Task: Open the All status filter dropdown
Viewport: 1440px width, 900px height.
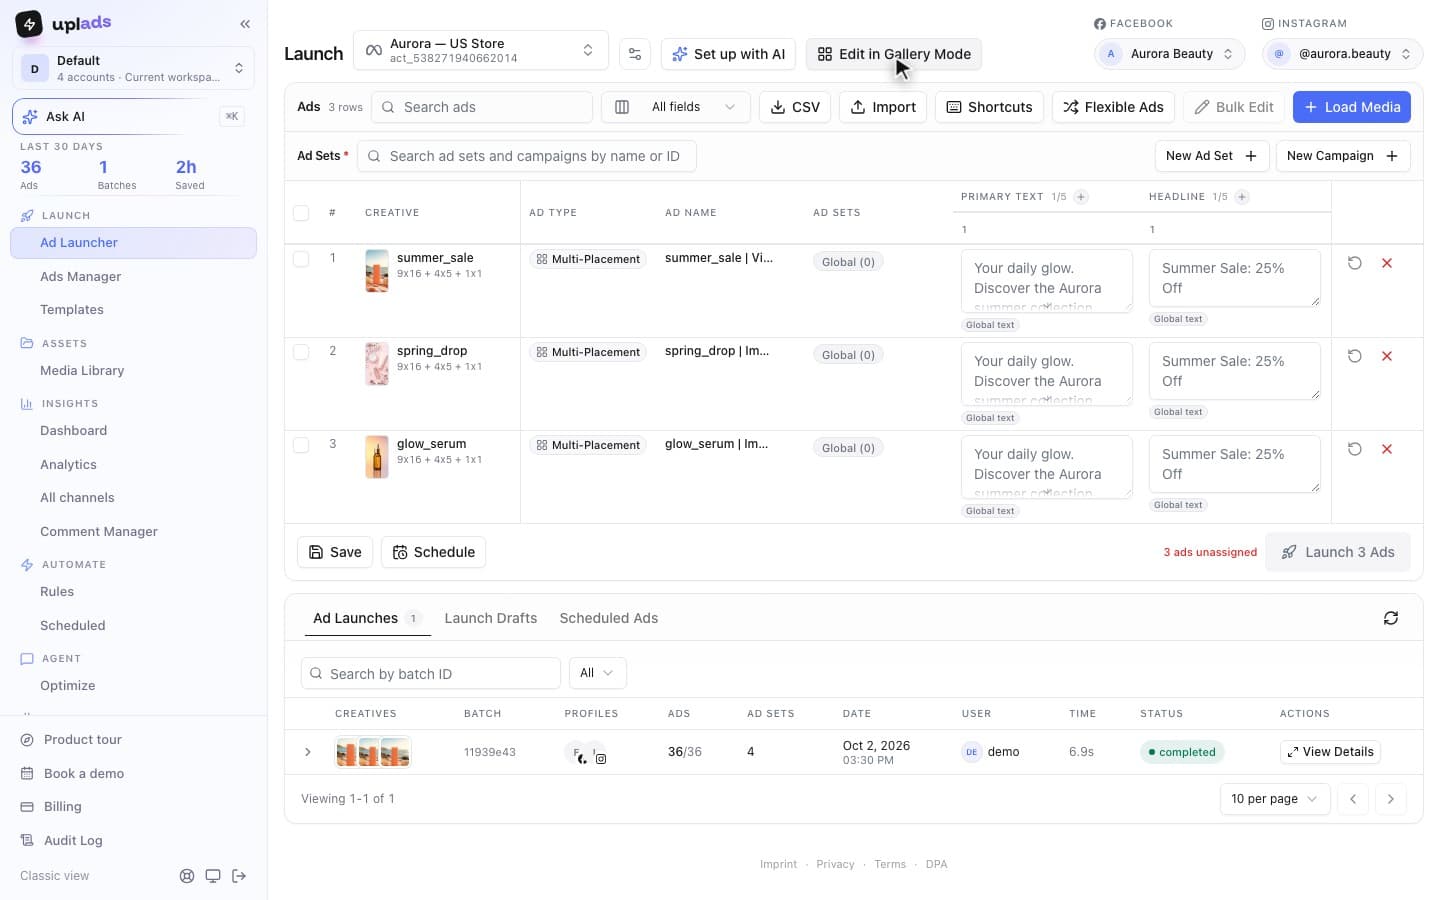Action: pyautogui.click(x=597, y=673)
